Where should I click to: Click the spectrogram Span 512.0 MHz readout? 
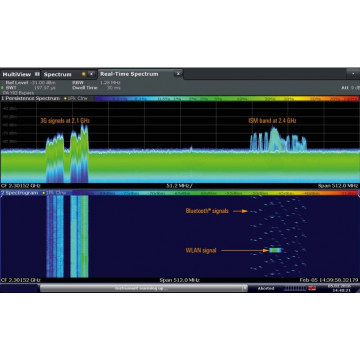point(180,280)
